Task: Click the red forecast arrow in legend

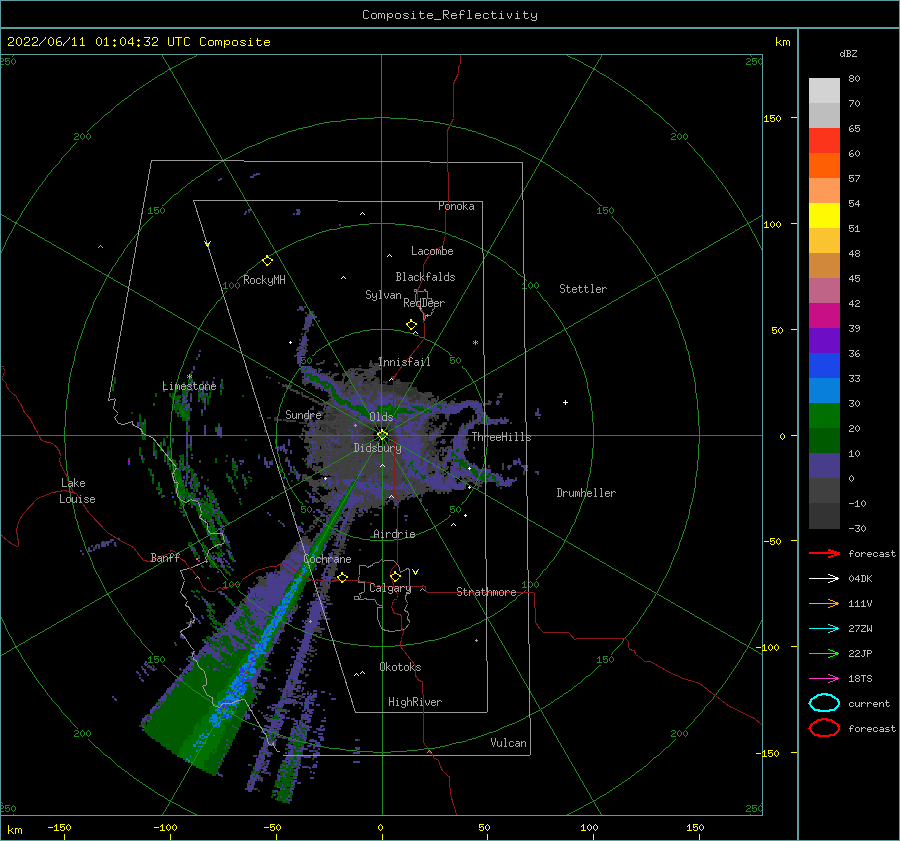Action: tap(824, 553)
